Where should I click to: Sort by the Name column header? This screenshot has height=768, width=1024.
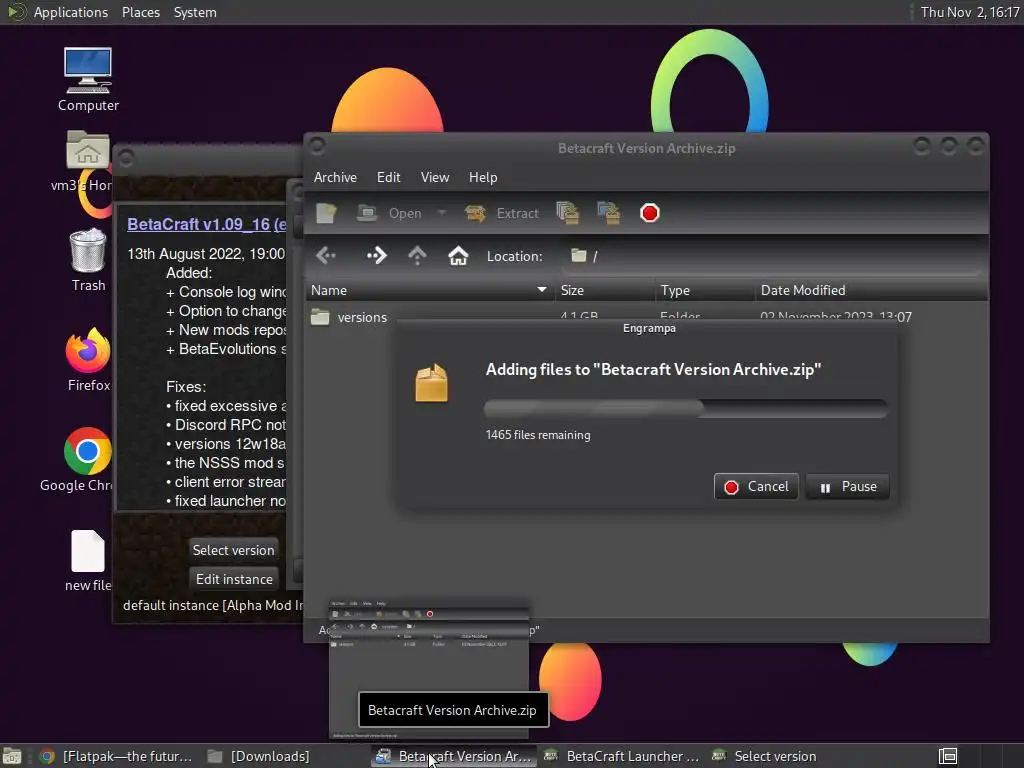click(430, 291)
